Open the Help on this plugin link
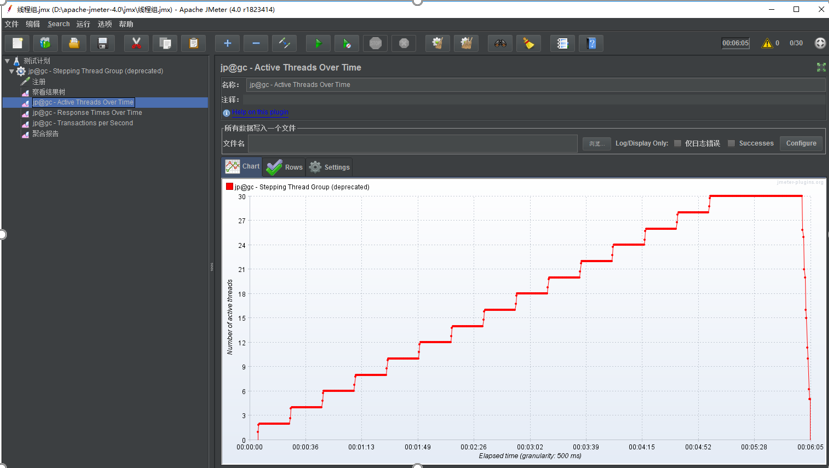This screenshot has height=468, width=829. [x=260, y=112]
